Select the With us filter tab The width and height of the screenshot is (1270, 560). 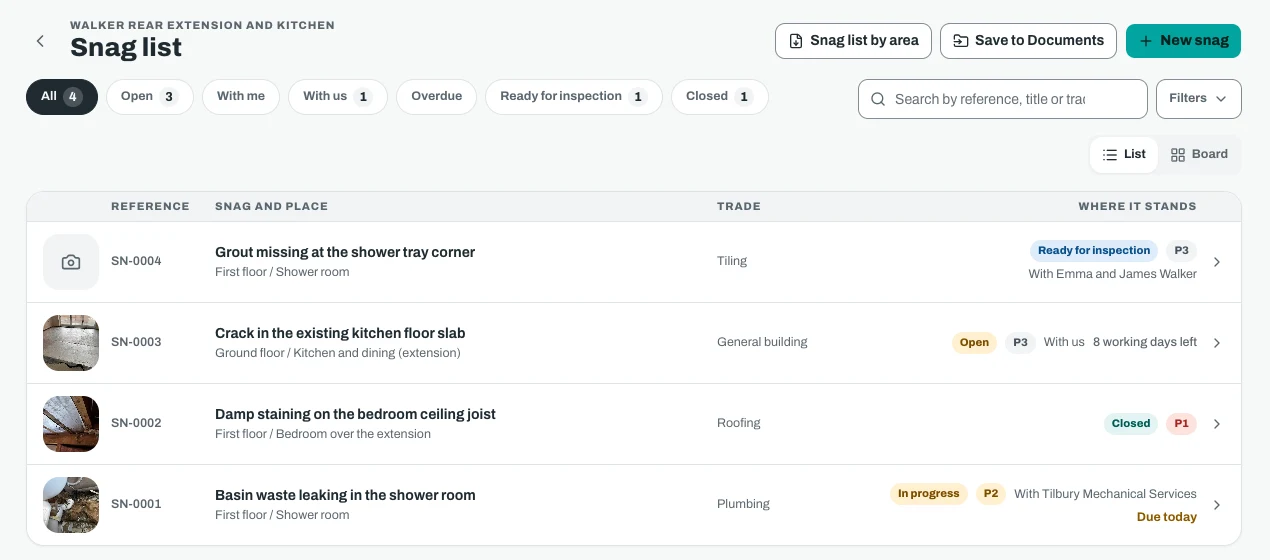point(338,97)
